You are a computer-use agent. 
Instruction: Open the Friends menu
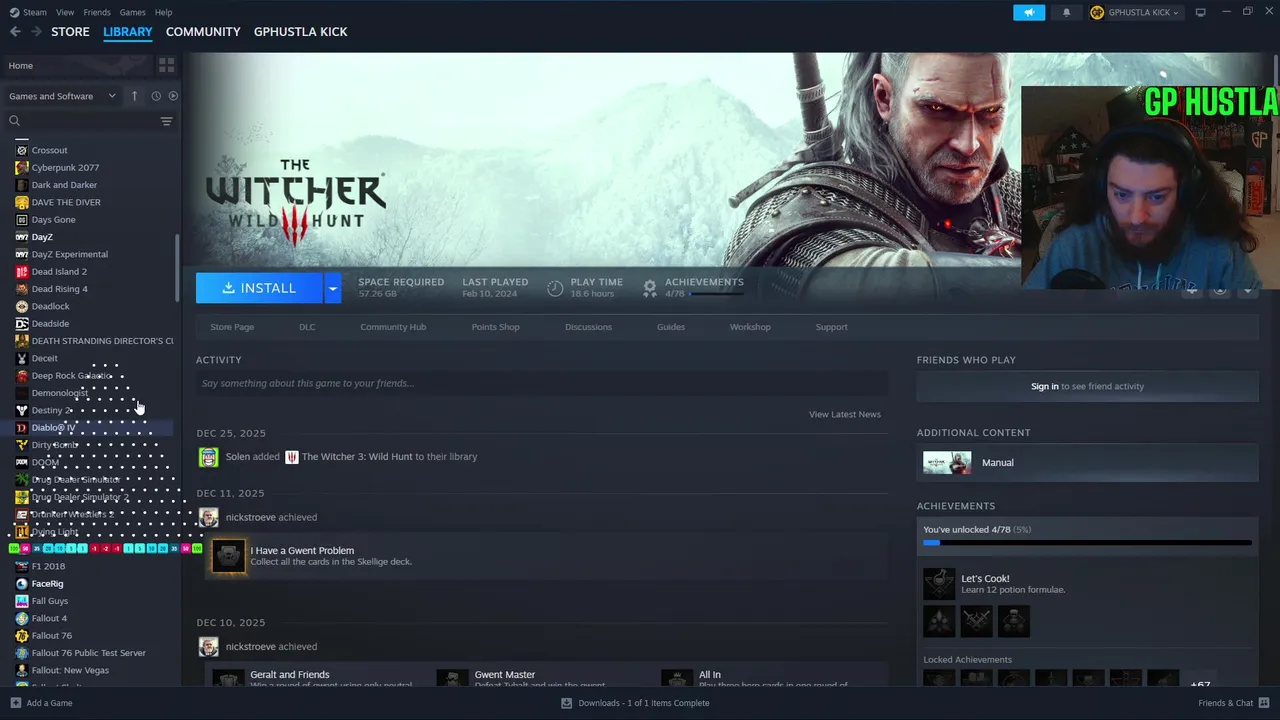pos(97,12)
